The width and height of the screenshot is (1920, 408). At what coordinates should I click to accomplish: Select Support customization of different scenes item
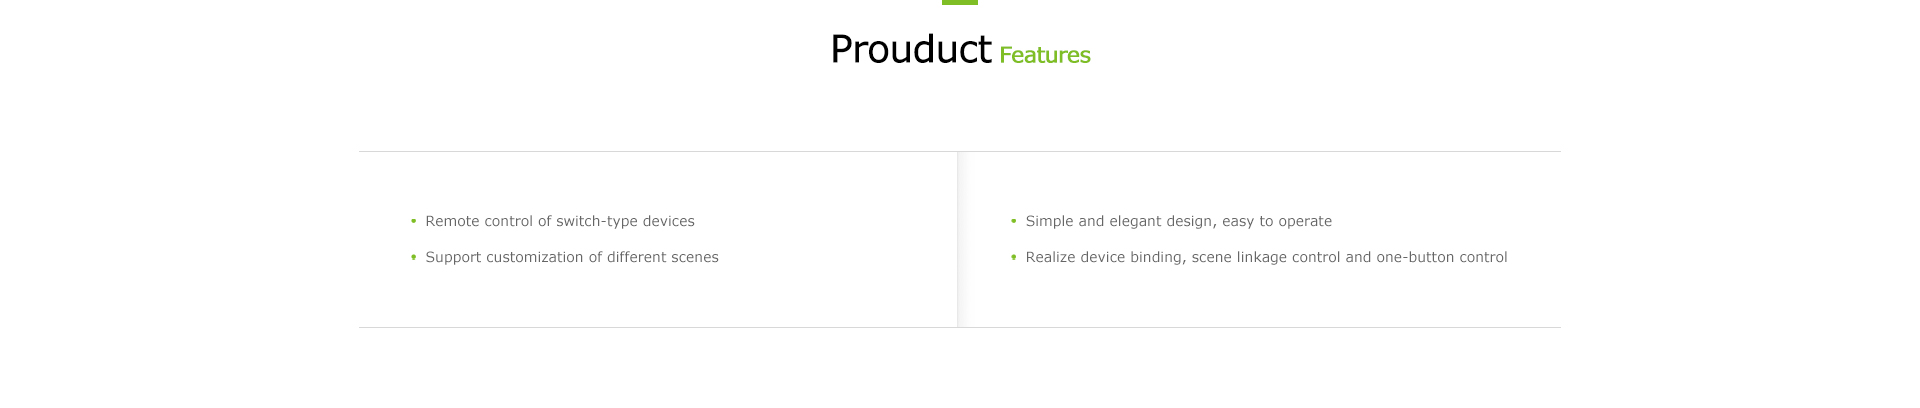coord(572,257)
